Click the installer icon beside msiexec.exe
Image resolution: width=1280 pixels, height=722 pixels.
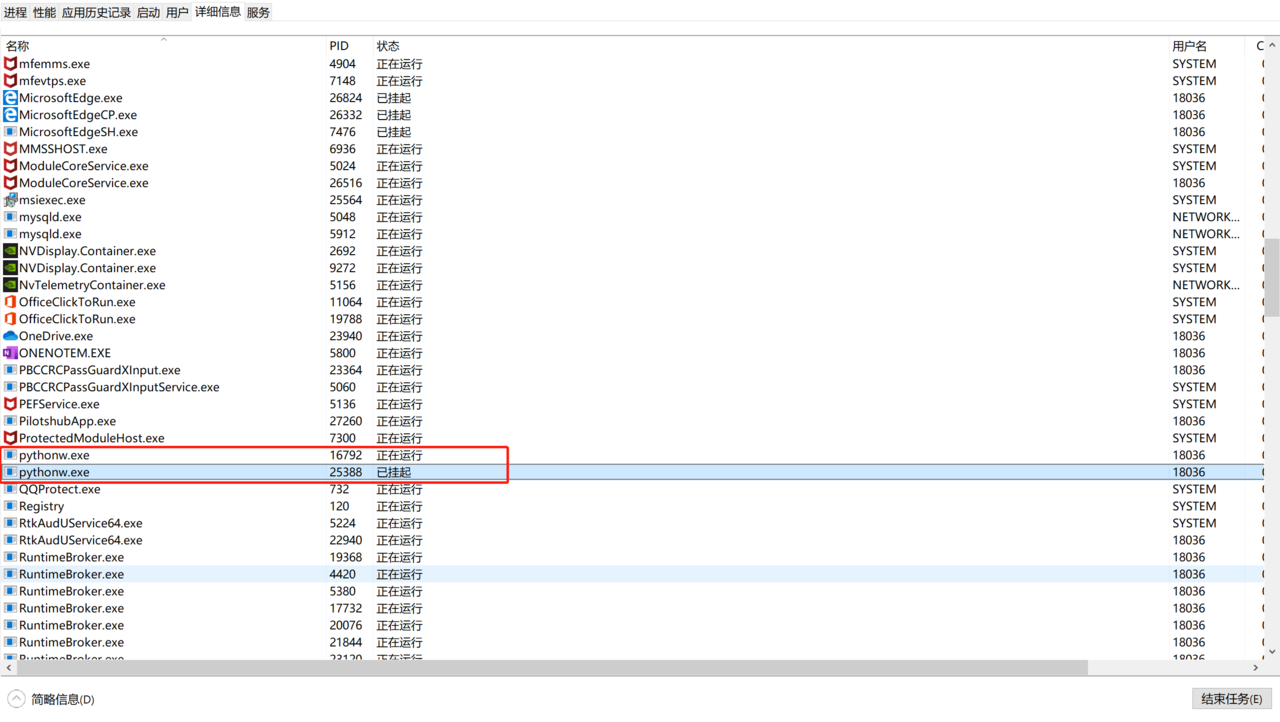coord(10,200)
